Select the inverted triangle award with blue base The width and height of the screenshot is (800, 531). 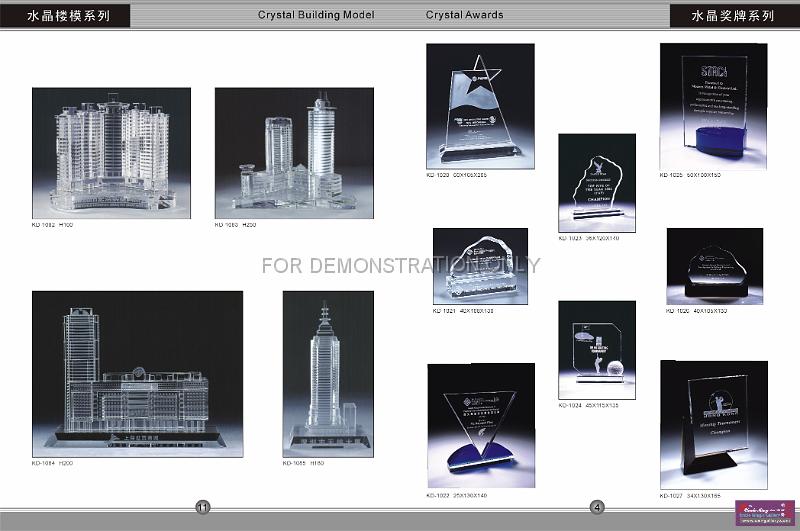tap(480, 426)
